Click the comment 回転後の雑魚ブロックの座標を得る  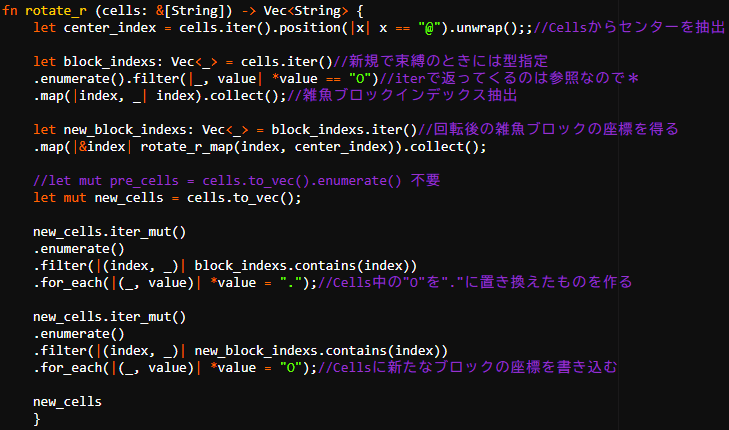point(548,129)
